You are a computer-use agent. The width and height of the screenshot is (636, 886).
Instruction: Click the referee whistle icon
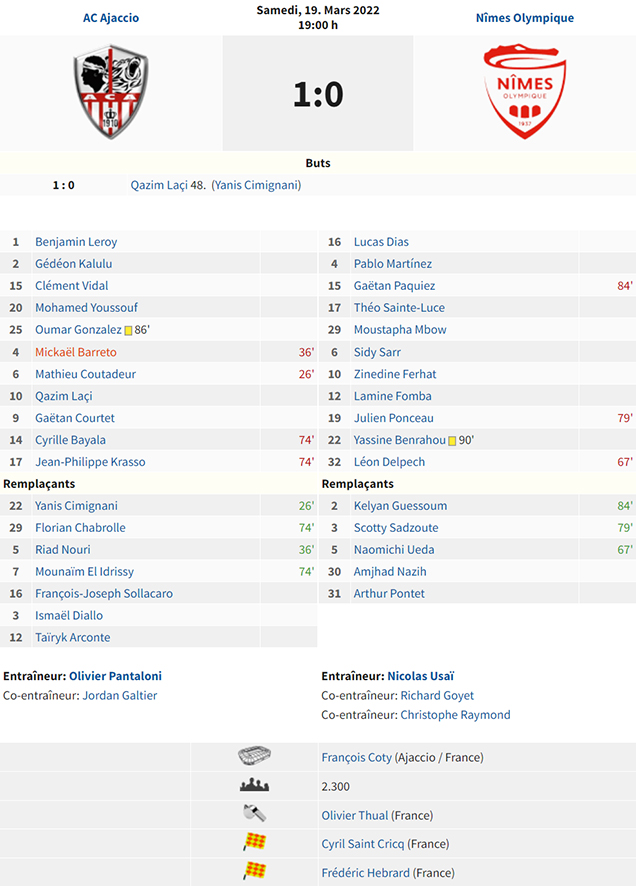click(x=254, y=814)
